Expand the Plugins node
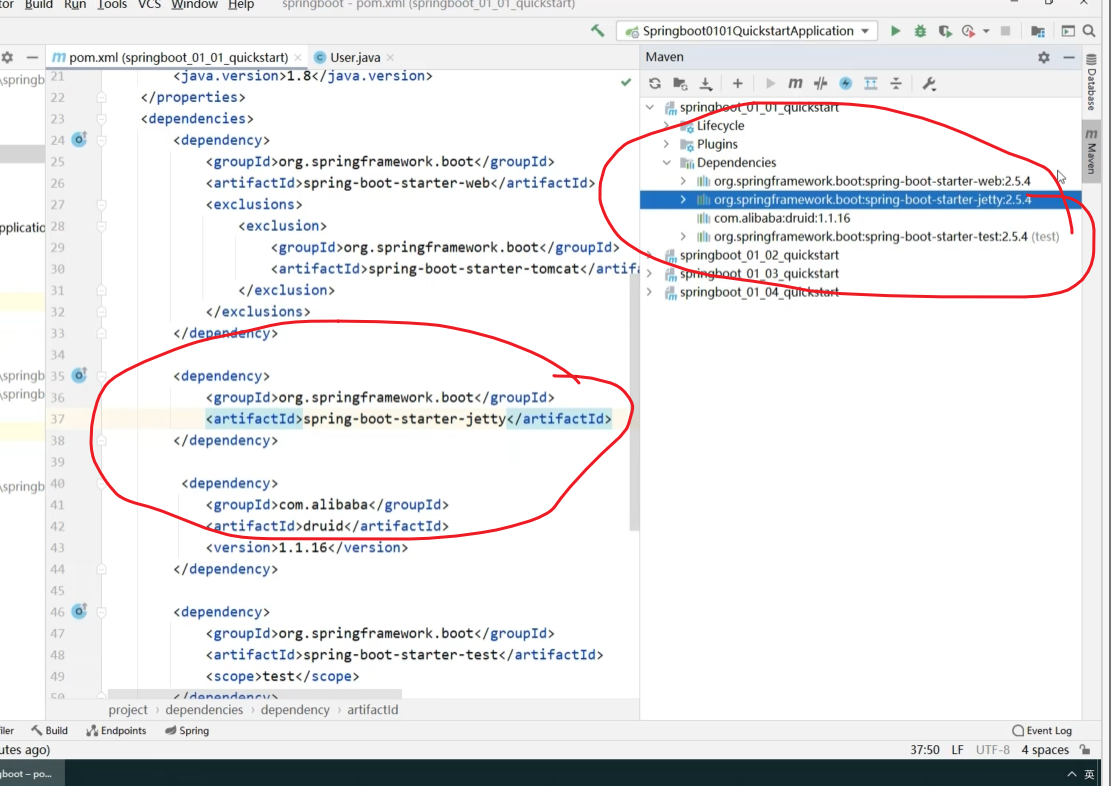The image size is (1111, 786). [x=667, y=145]
